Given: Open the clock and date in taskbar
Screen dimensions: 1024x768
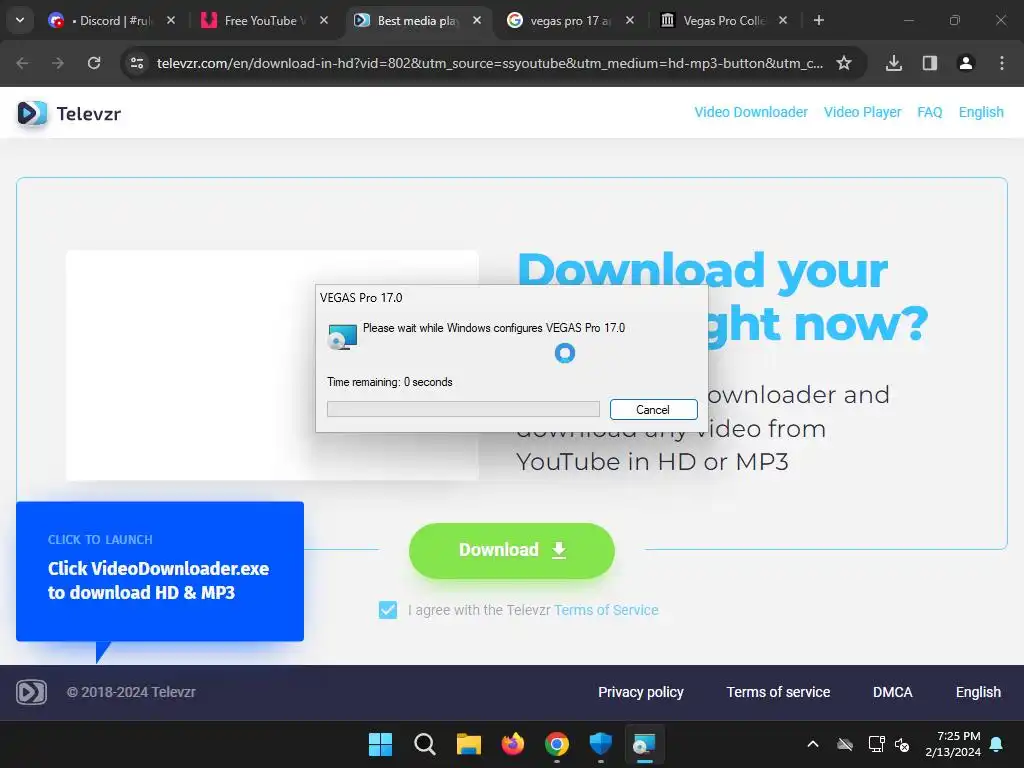Looking at the screenshot, I should (x=953, y=744).
